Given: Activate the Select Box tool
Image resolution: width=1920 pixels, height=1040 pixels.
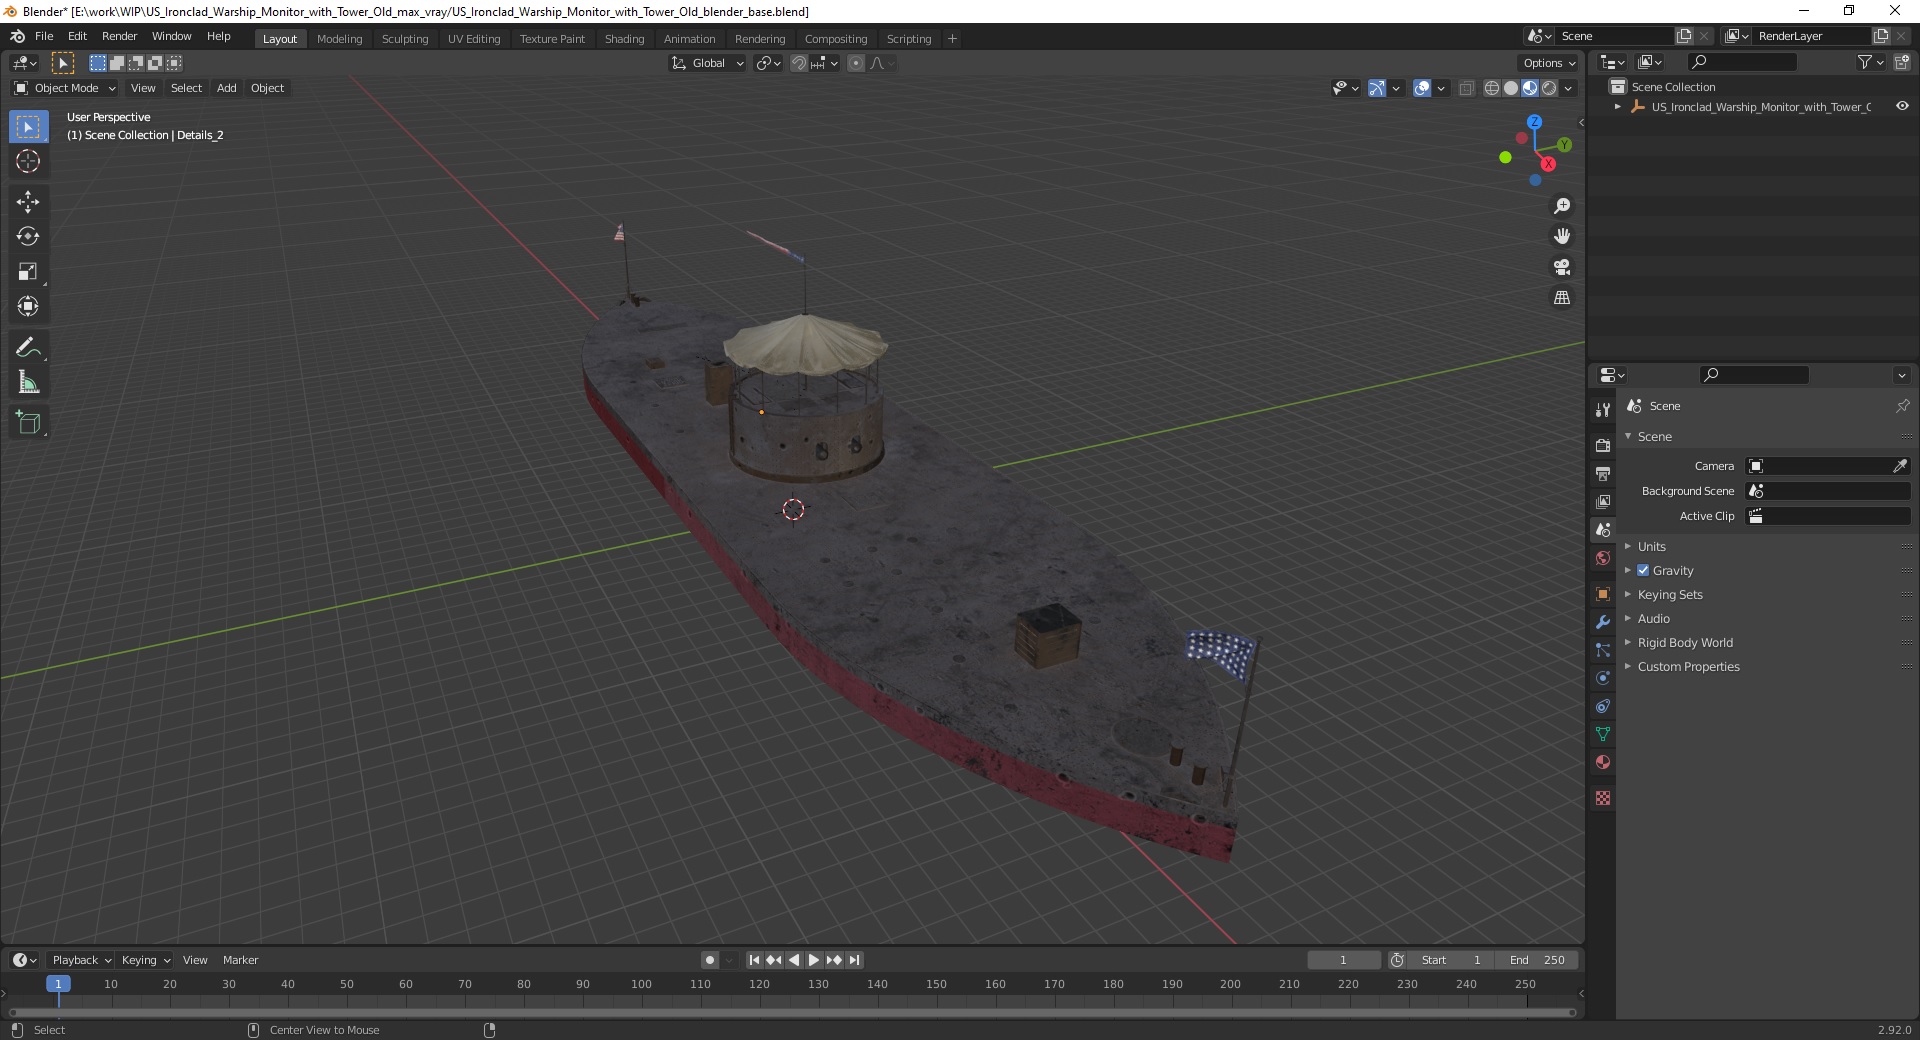Looking at the screenshot, I should click(x=28, y=127).
